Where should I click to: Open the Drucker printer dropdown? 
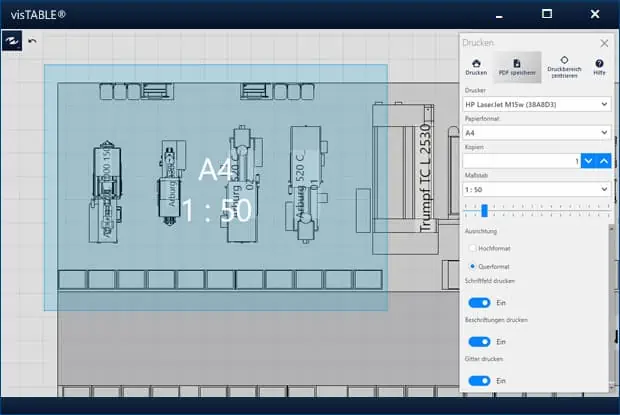pos(537,104)
